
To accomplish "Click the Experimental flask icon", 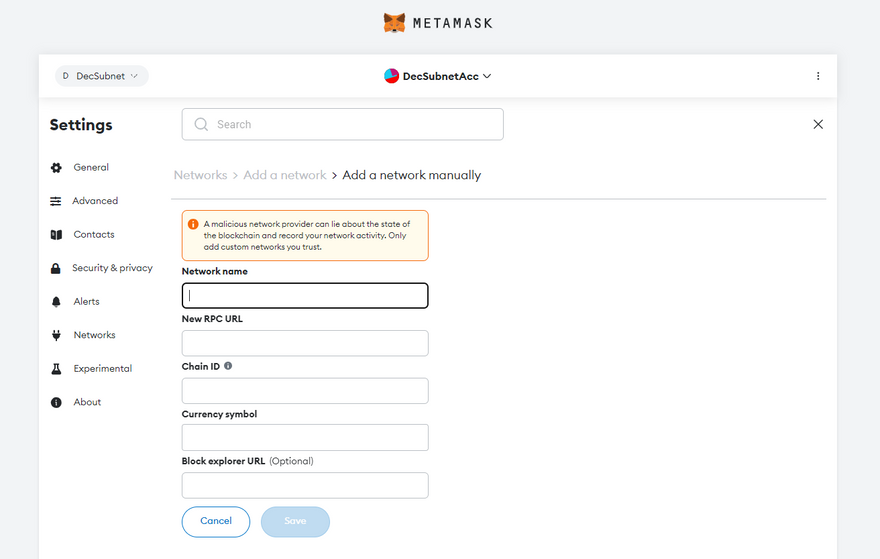I will click(x=56, y=369).
